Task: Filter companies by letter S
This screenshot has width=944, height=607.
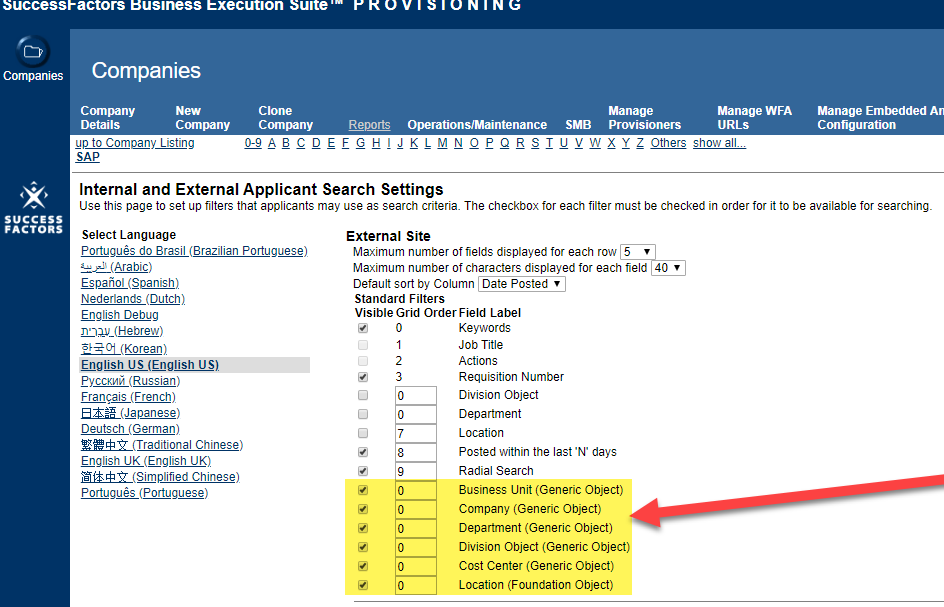Action: tap(535, 143)
